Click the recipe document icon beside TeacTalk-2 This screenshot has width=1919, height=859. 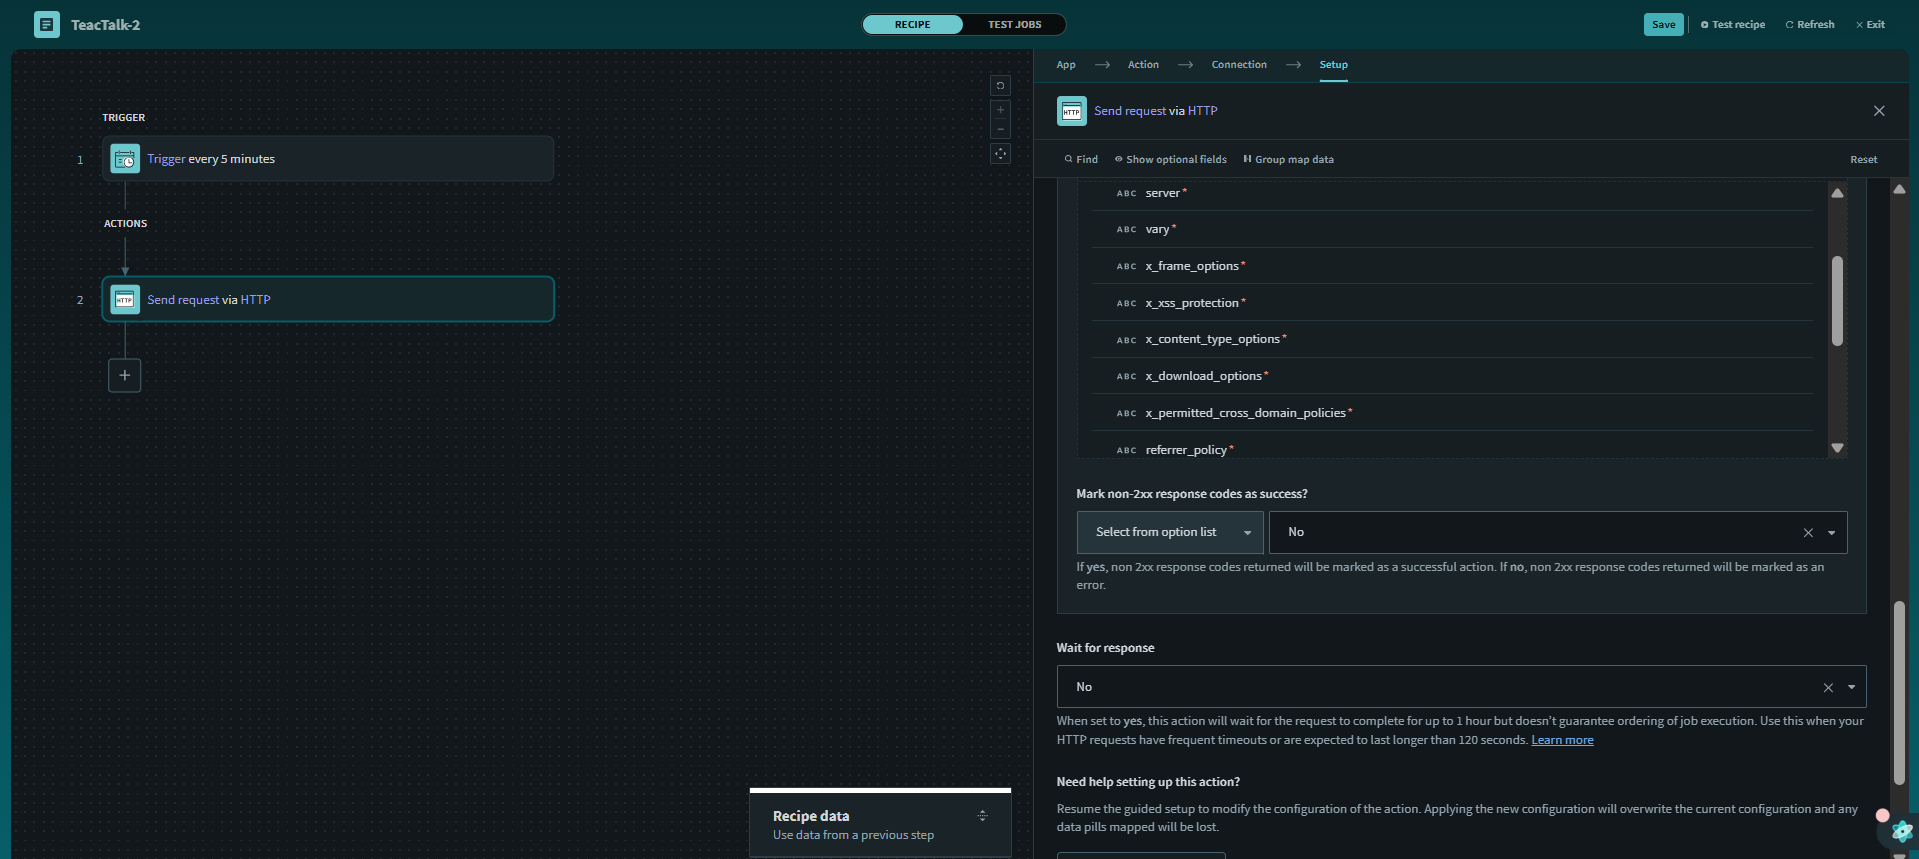pos(46,25)
